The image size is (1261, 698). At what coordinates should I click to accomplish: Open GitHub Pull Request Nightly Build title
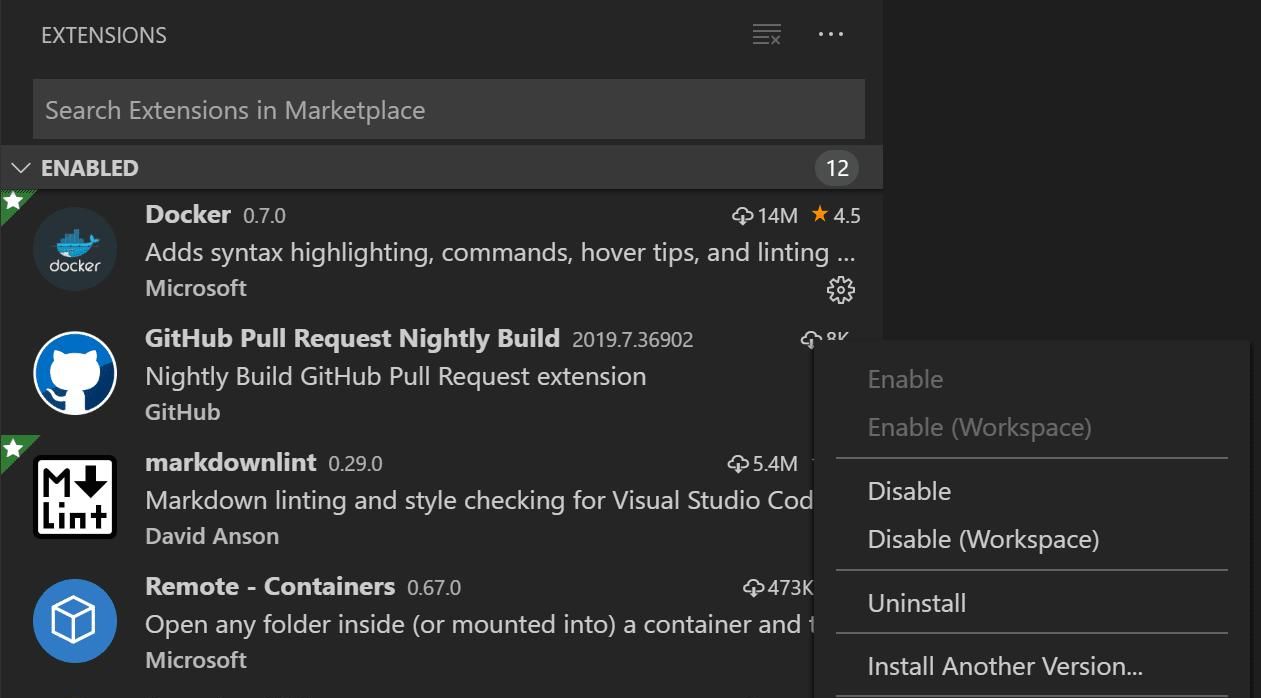click(352, 338)
